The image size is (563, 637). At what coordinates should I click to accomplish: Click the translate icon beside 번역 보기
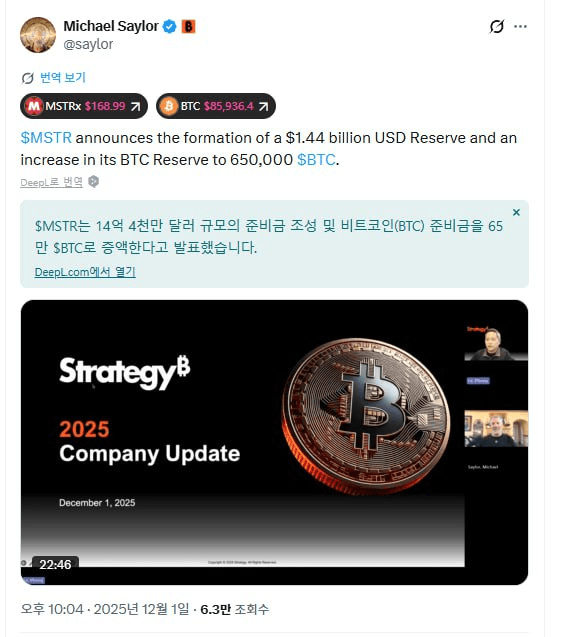tap(27, 78)
